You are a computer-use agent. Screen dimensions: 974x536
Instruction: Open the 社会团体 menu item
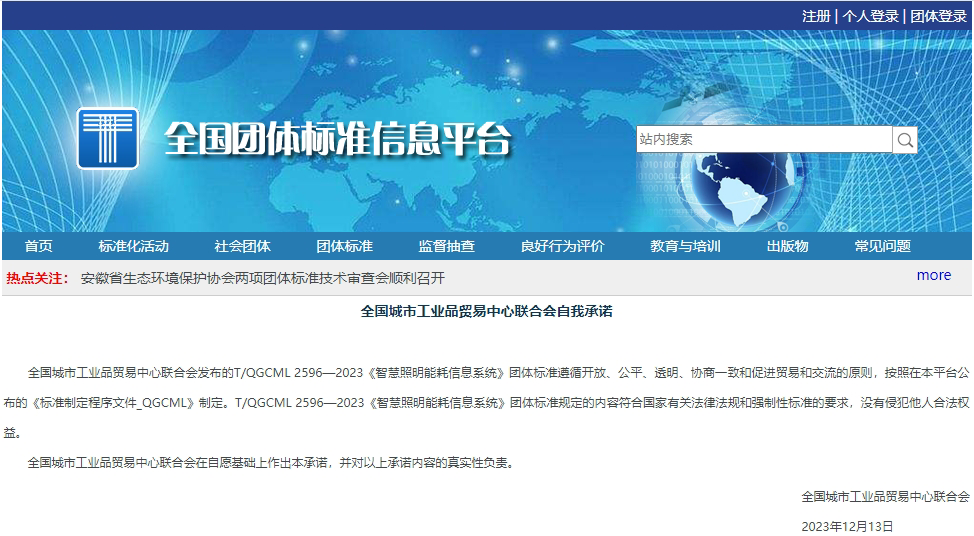point(242,246)
